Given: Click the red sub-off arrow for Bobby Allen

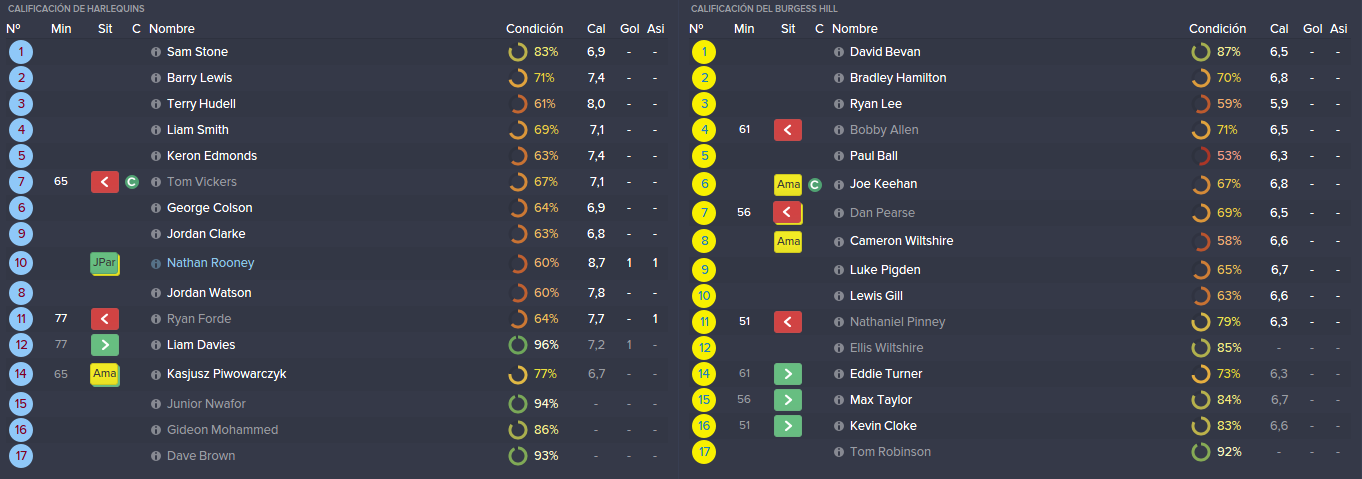Looking at the screenshot, I should pos(788,130).
